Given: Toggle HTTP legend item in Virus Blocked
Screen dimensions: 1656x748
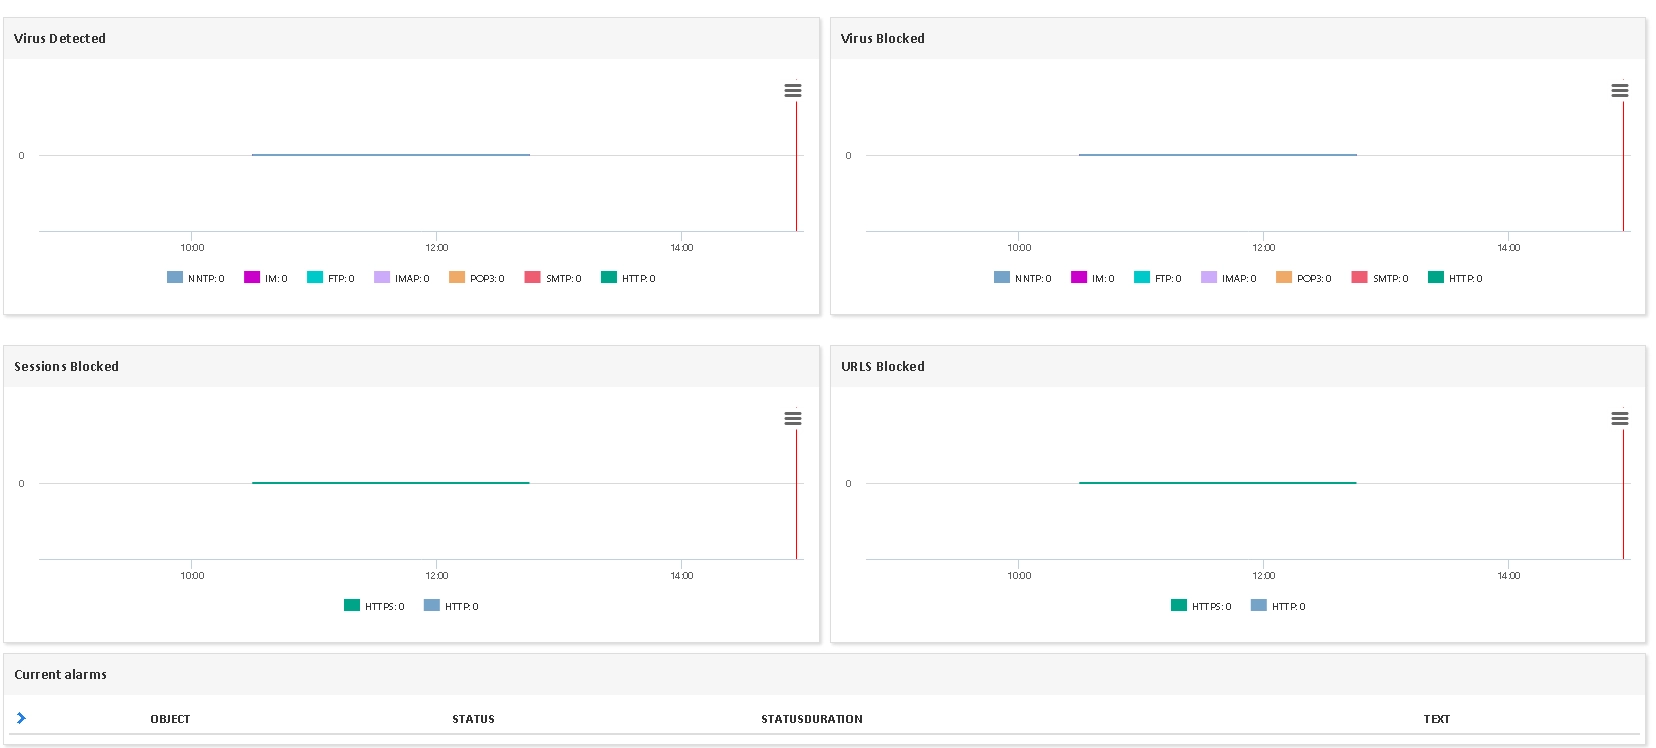Looking at the screenshot, I should click(x=1456, y=278).
